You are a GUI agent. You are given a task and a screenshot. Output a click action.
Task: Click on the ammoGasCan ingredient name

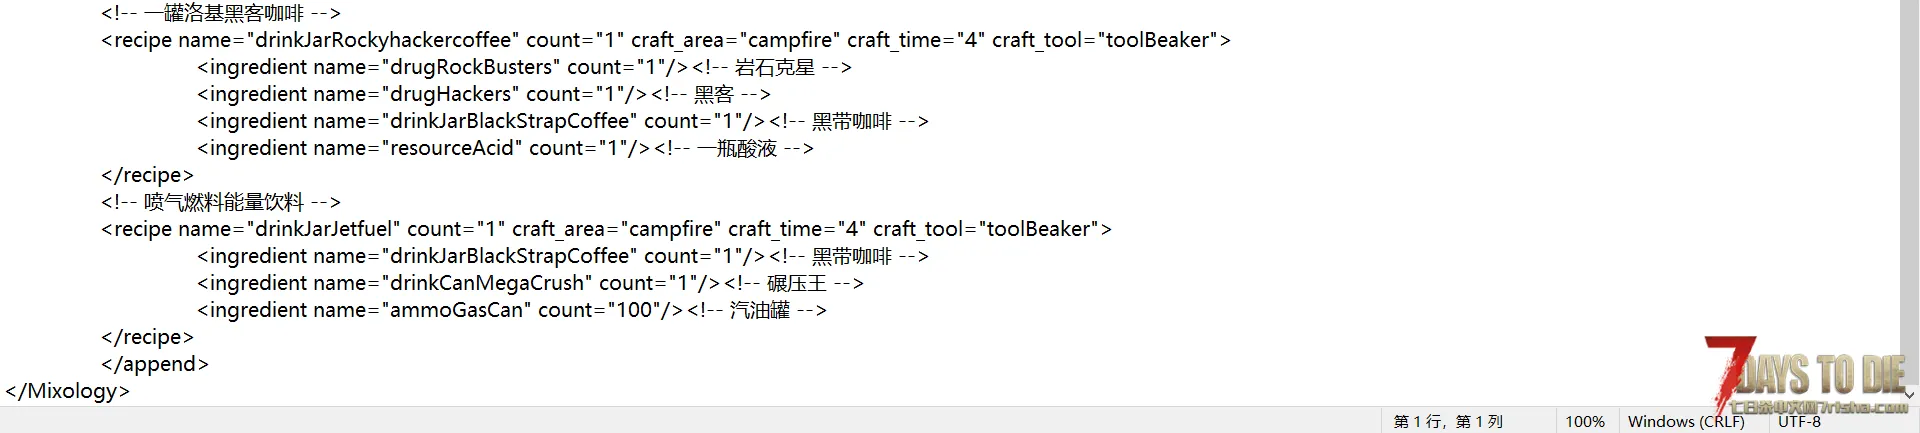pyautogui.click(x=456, y=310)
